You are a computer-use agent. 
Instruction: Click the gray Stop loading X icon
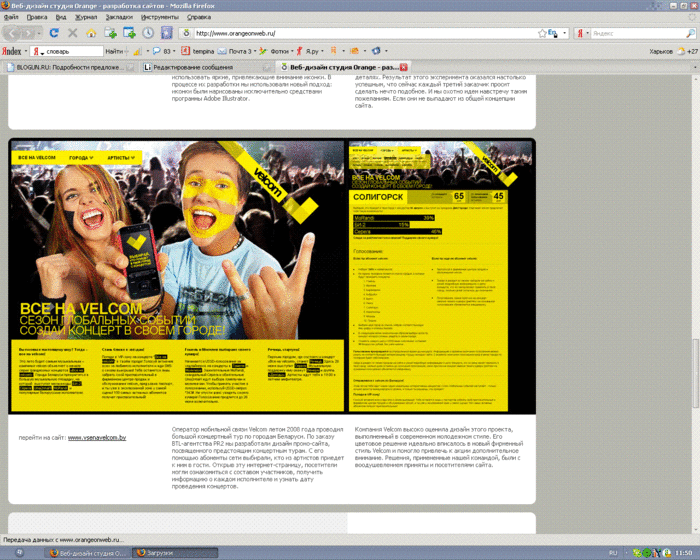73,33
